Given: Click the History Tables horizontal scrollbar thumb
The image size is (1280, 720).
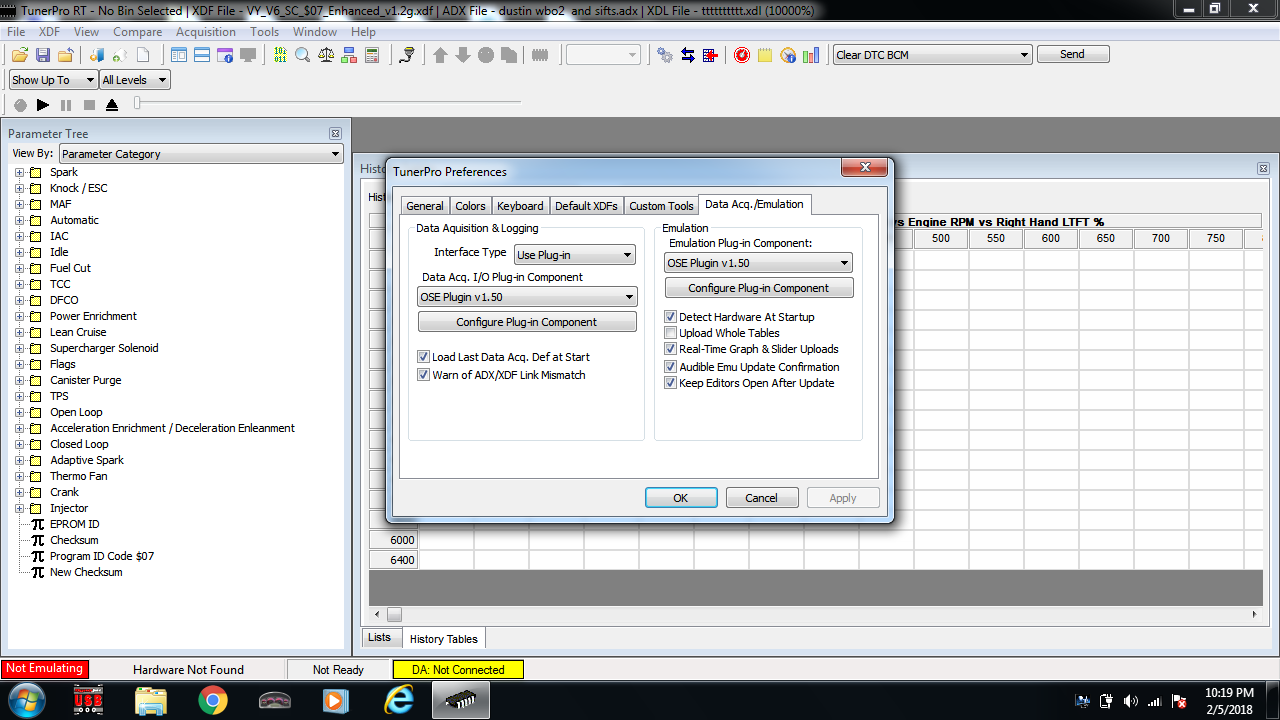Looking at the screenshot, I should [x=395, y=614].
